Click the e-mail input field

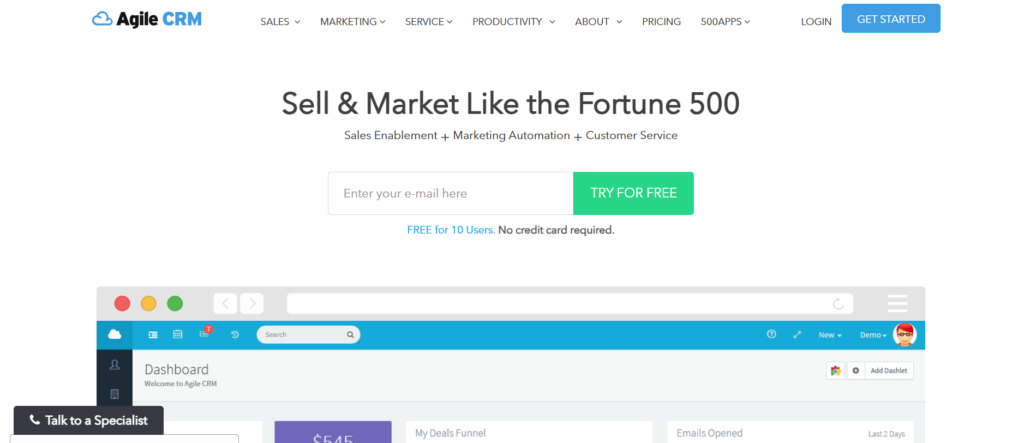450,193
